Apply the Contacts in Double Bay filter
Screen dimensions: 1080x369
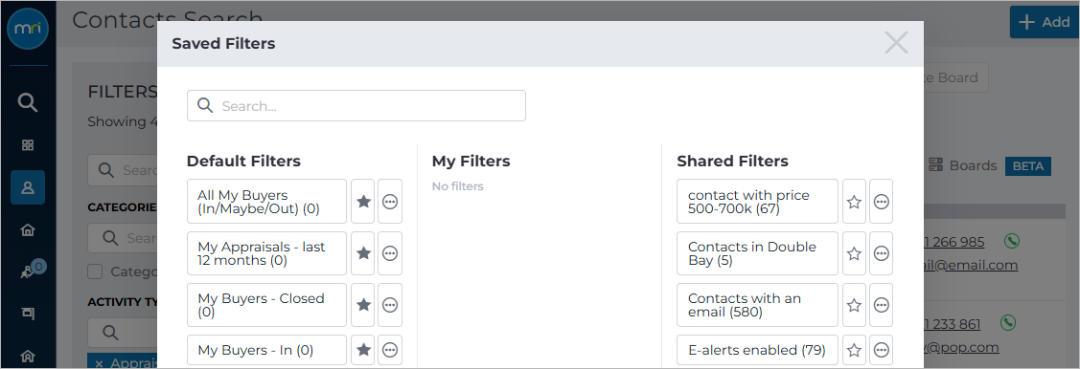pos(758,253)
